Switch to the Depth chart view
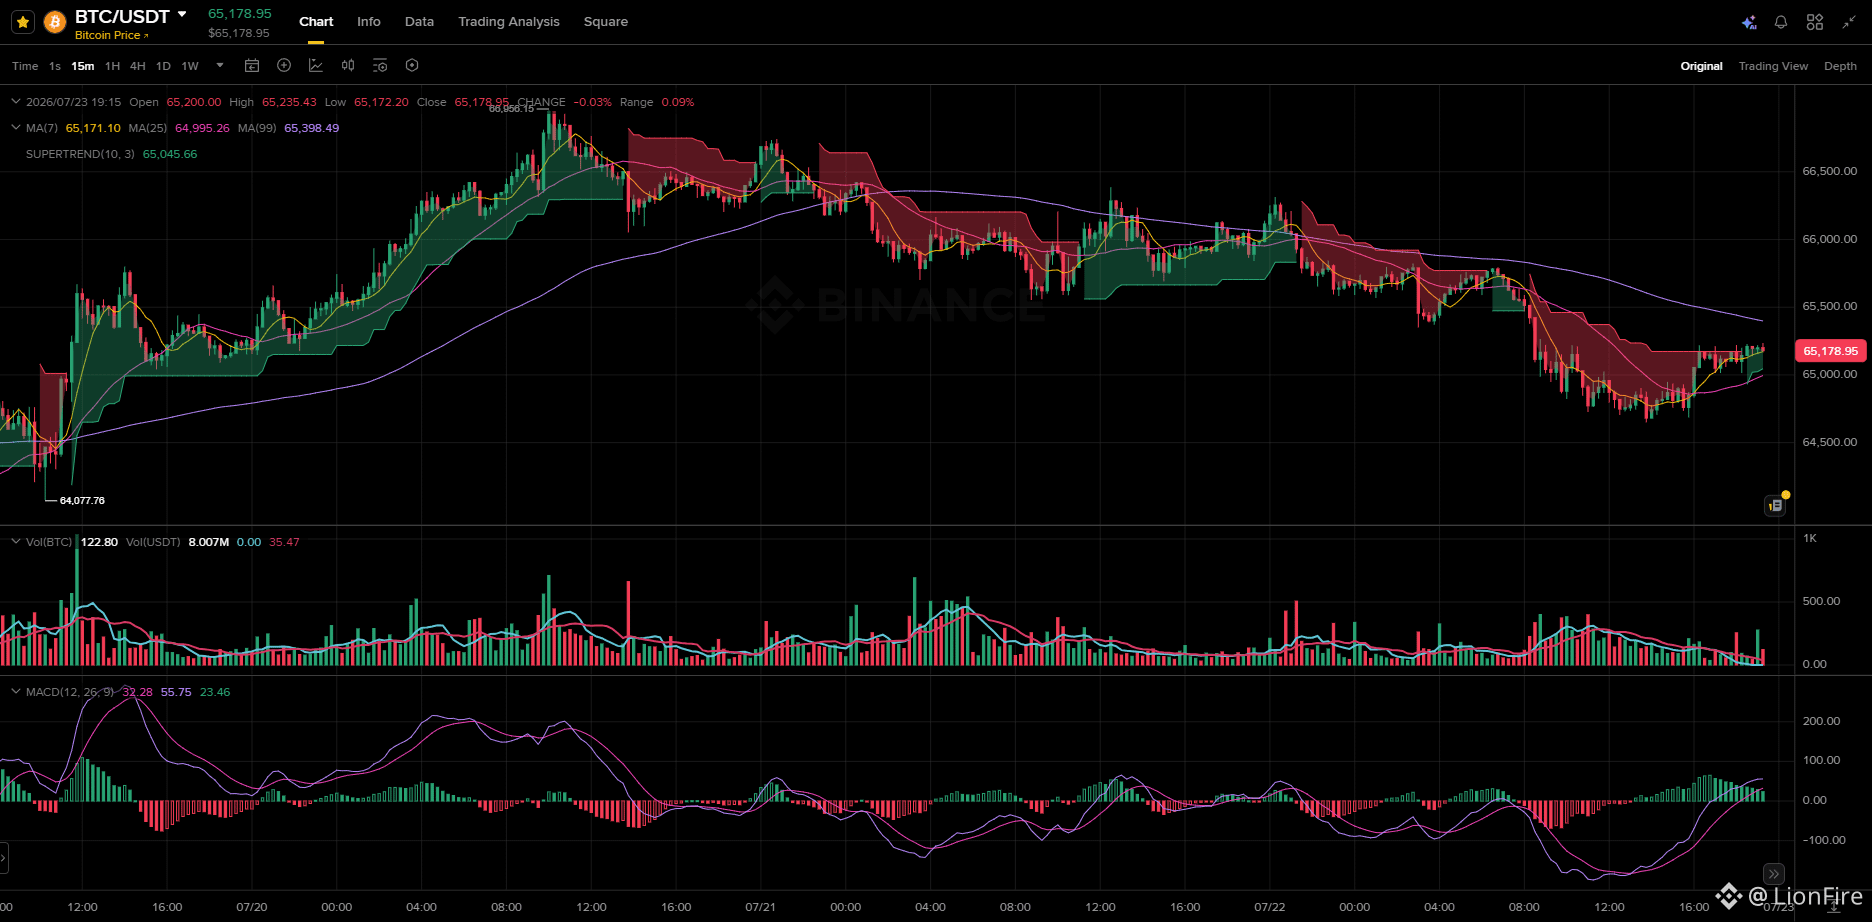This screenshot has width=1872, height=922. point(1840,66)
